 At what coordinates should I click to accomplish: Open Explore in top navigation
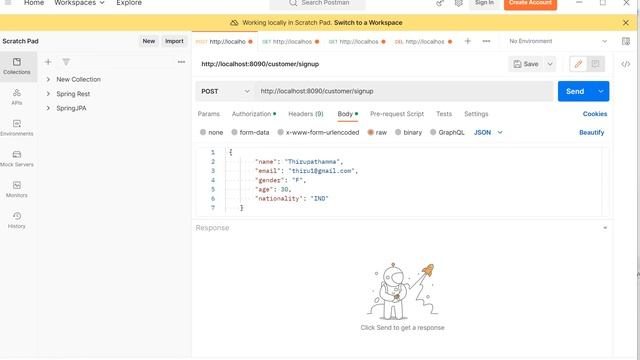pos(129,3)
